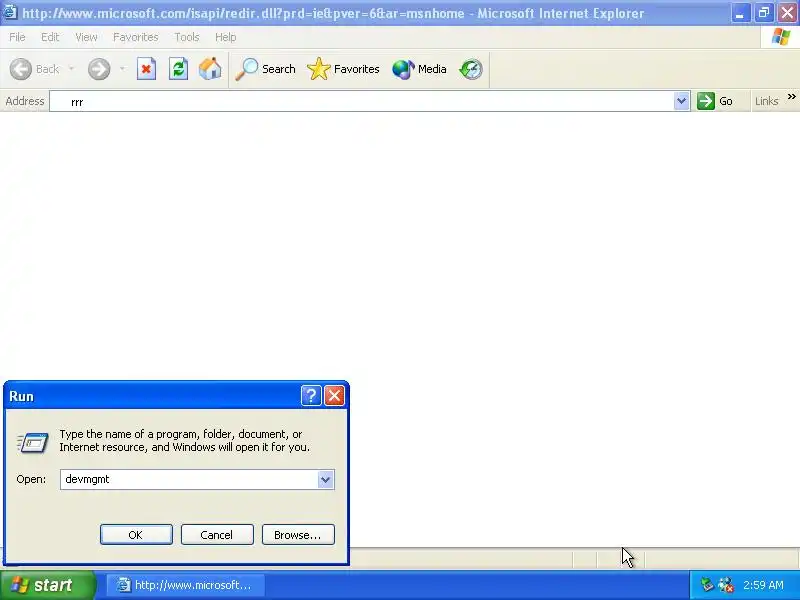Image resolution: width=800 pixels, height=600 pixels.
Task: Open the Forward history dropdown arrow
Action: [x=122, y=69]
